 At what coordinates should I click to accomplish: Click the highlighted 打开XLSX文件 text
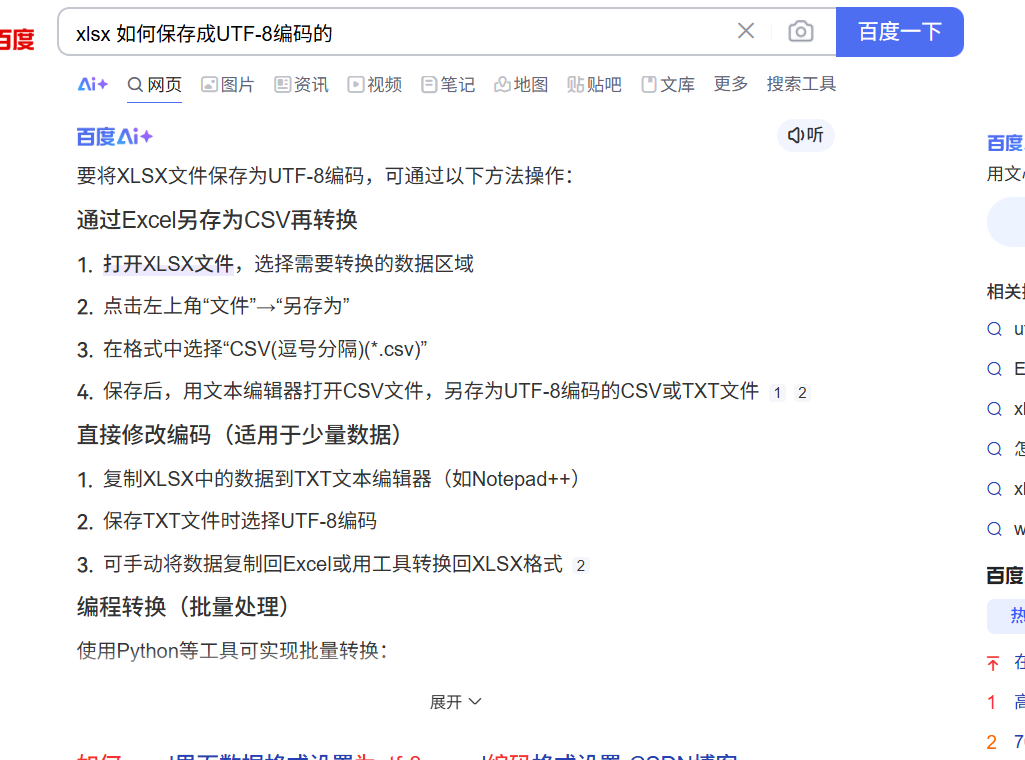point(168,264)
